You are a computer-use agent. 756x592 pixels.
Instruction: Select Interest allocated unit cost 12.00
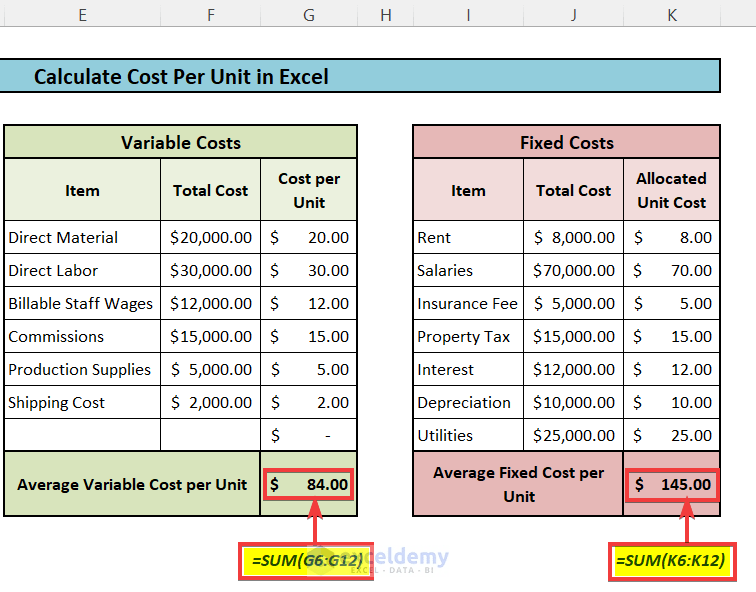672,369
